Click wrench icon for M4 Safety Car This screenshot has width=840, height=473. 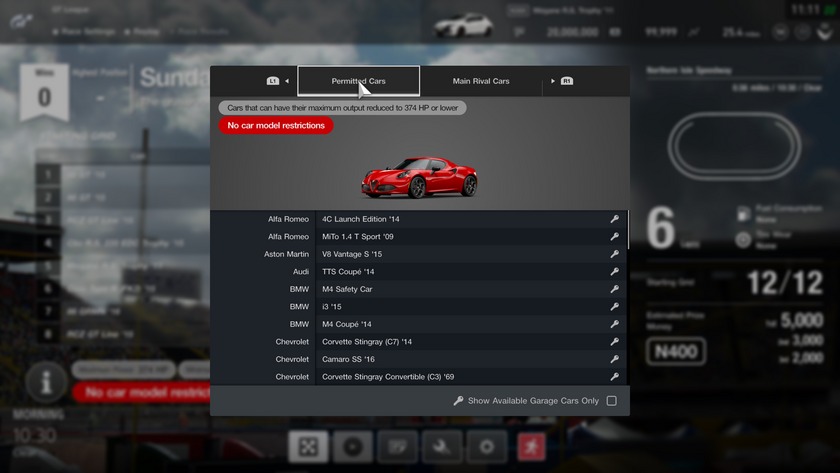[614, 289]
